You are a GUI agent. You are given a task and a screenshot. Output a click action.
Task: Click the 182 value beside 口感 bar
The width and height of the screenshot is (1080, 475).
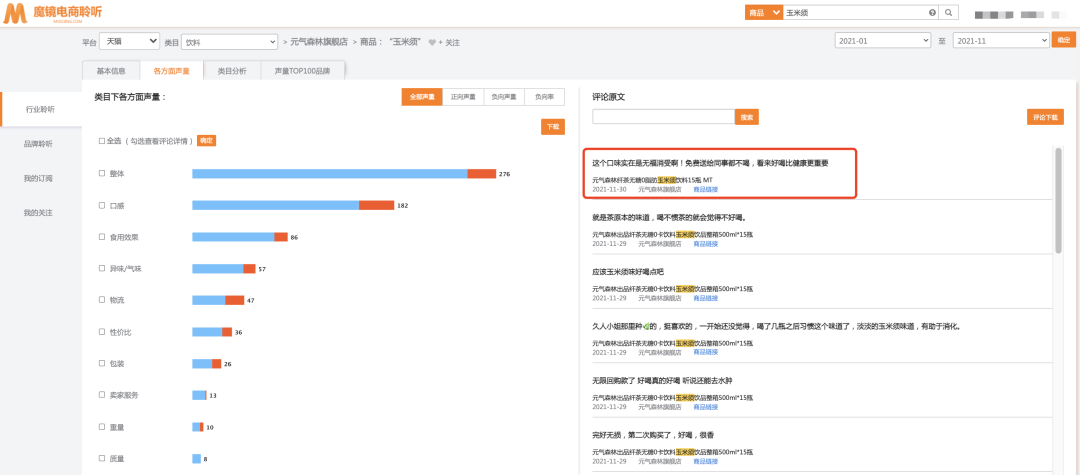coord(402,206)
